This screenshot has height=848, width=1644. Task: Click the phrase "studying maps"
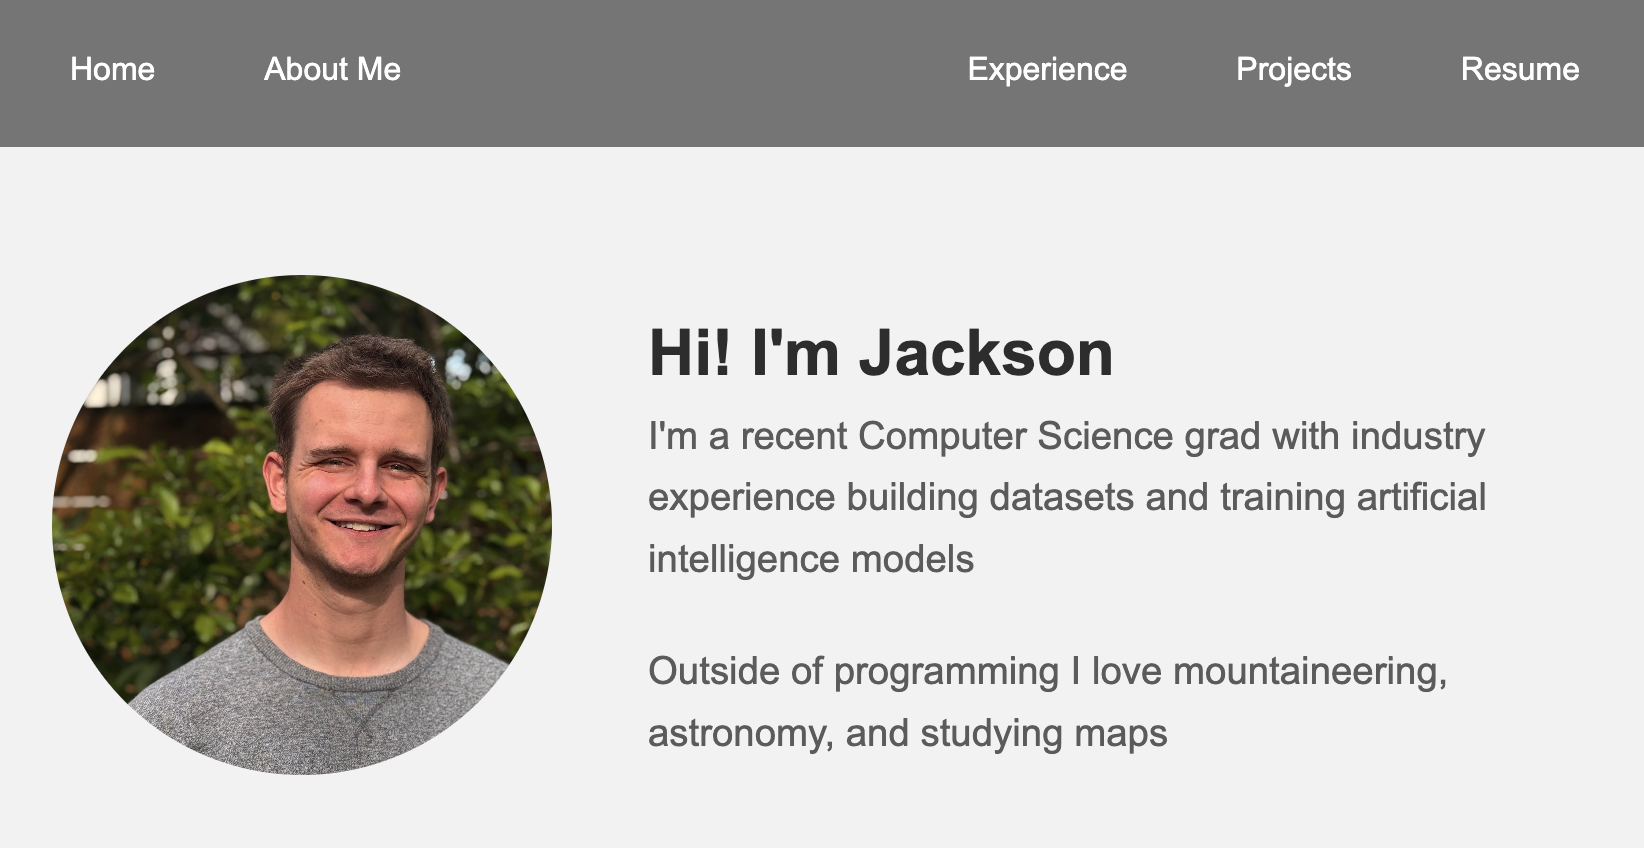pos(1044,733)
